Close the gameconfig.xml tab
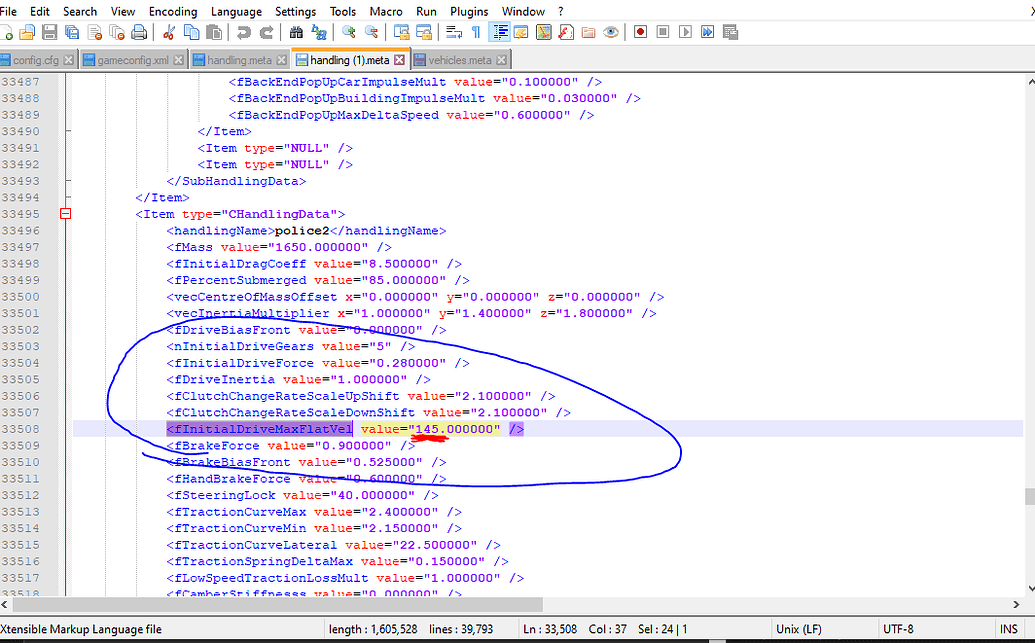1035x643 pixels. pyautogui.click(x=179, y=60)
